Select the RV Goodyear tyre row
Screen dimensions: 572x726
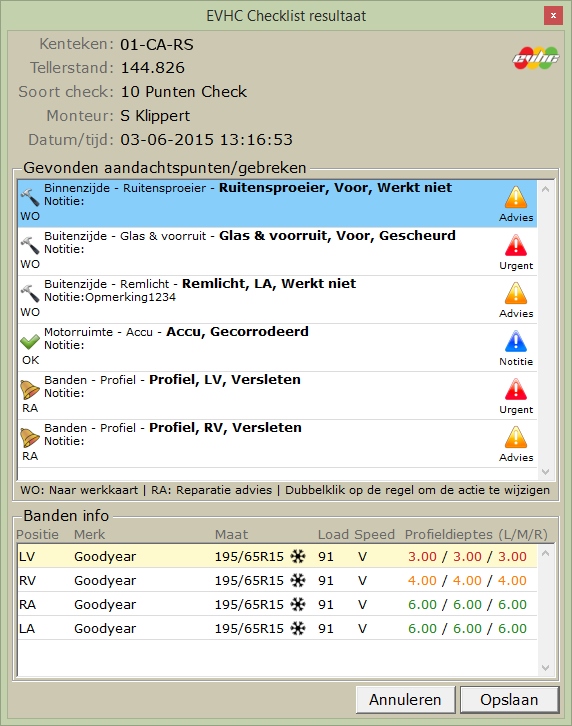(277, 580)
